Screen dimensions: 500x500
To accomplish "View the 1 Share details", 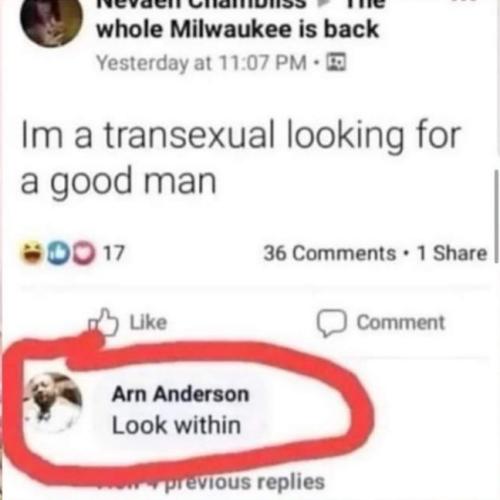I will [x=452, y=253].
